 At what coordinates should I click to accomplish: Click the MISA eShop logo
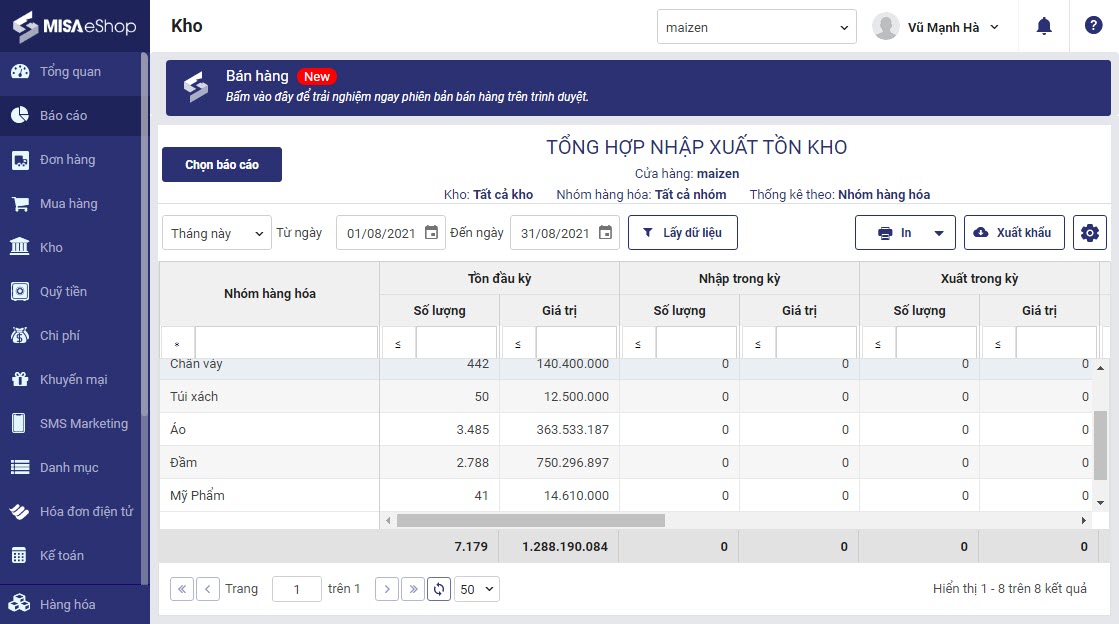pos(75,27)
